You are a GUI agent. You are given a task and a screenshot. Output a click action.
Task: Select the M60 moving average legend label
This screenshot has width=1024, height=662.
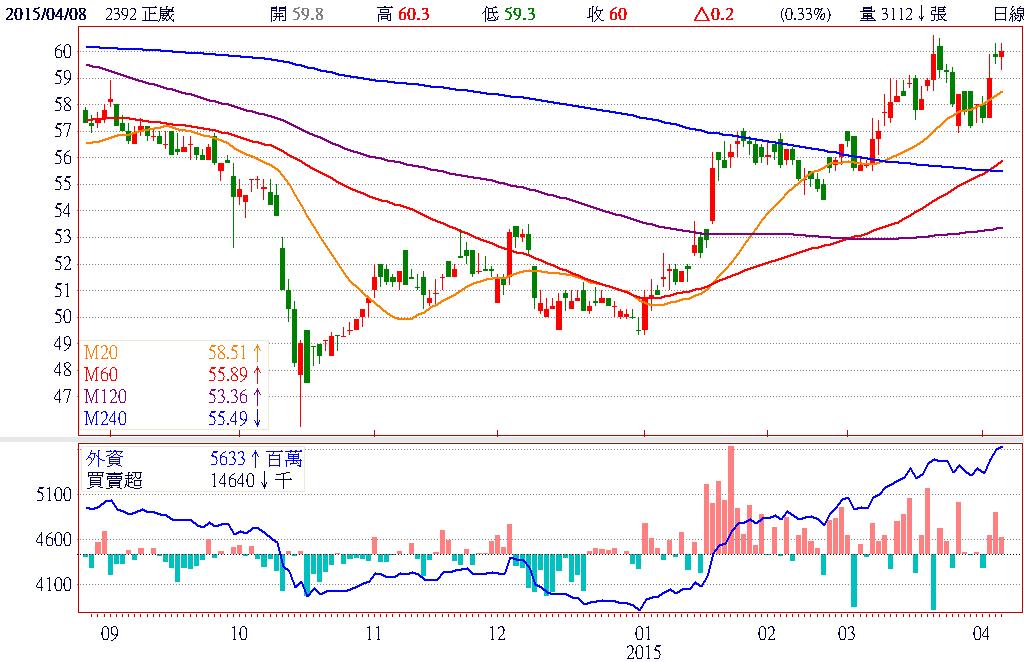[101, 375]
